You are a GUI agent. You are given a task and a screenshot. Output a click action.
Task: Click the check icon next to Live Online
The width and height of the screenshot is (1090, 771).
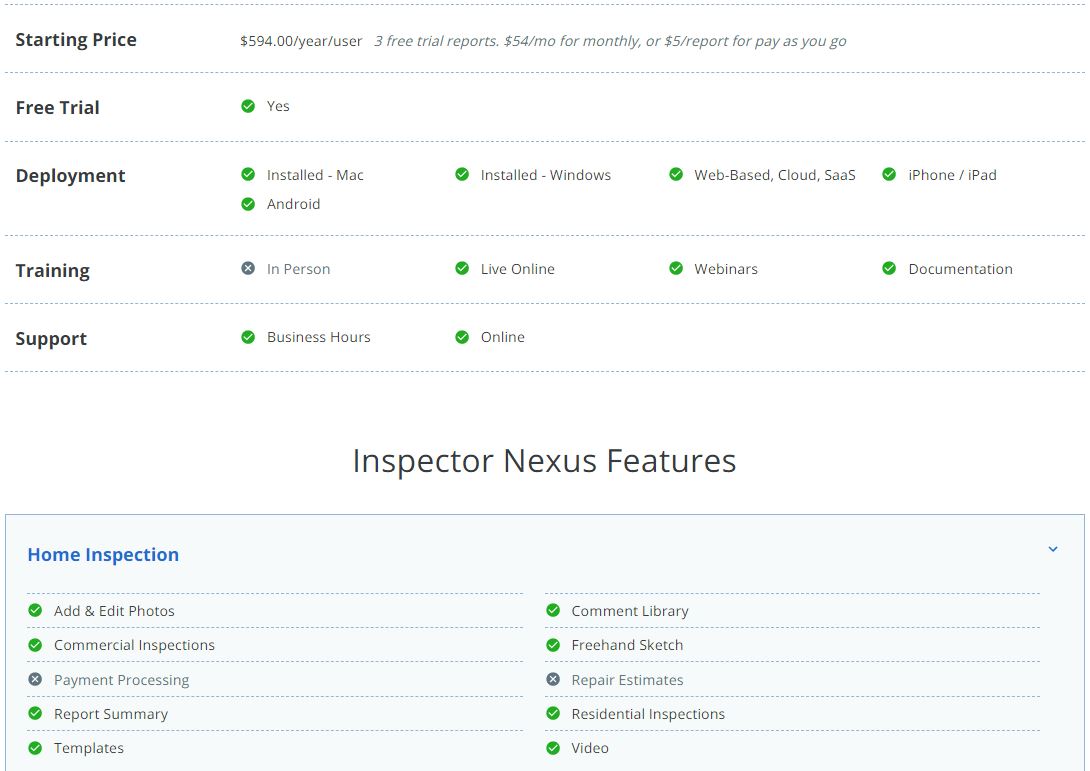(x=462, y=268)
